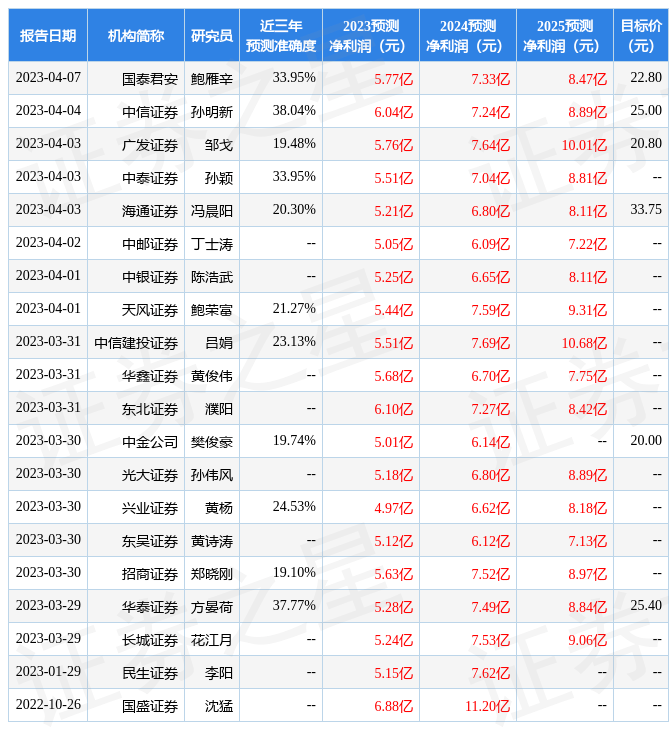Click researcher name 吕娟
Viewport: 669px width, 730px height.
(x=219, y=343)
